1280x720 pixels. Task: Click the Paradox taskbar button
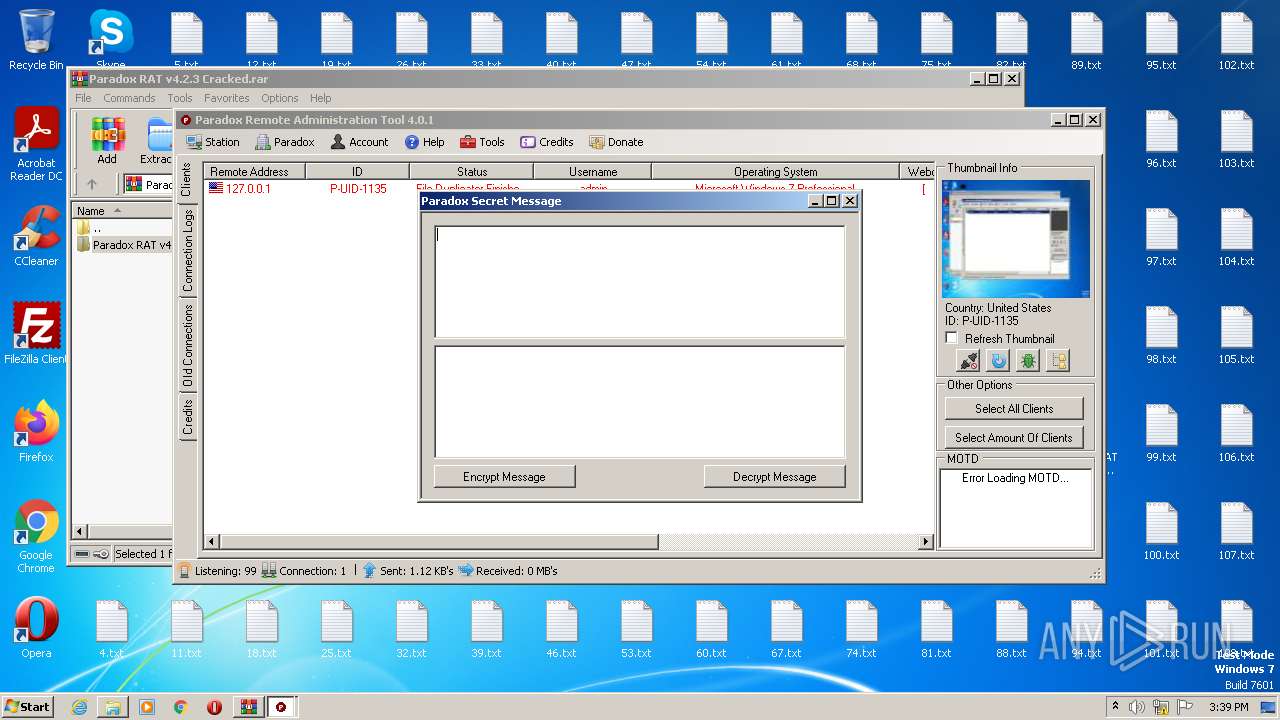[x=282, y=707]
